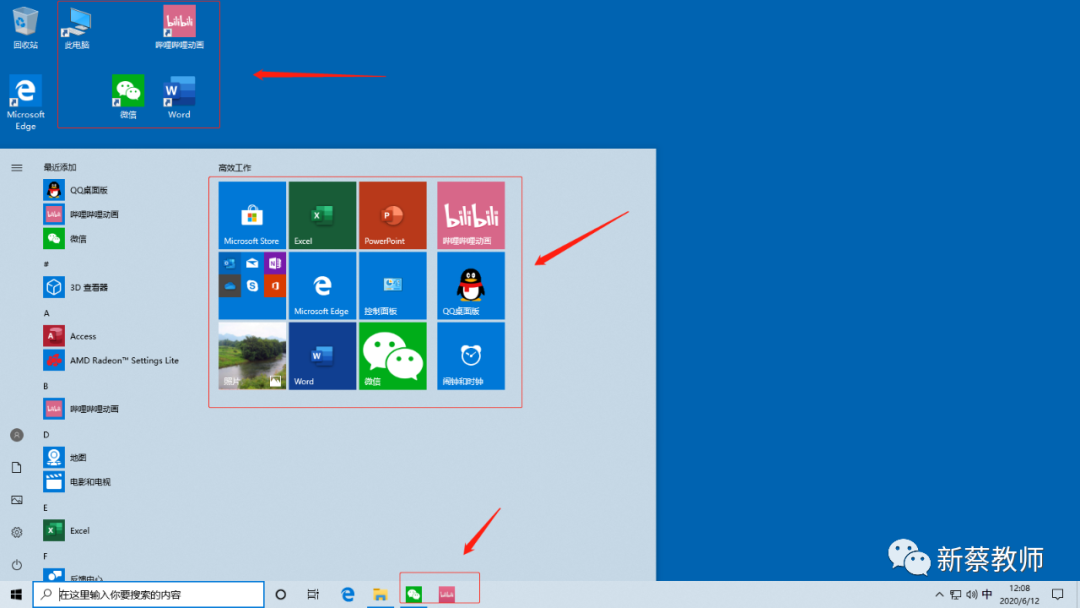Open the volume tray icon

971,594
